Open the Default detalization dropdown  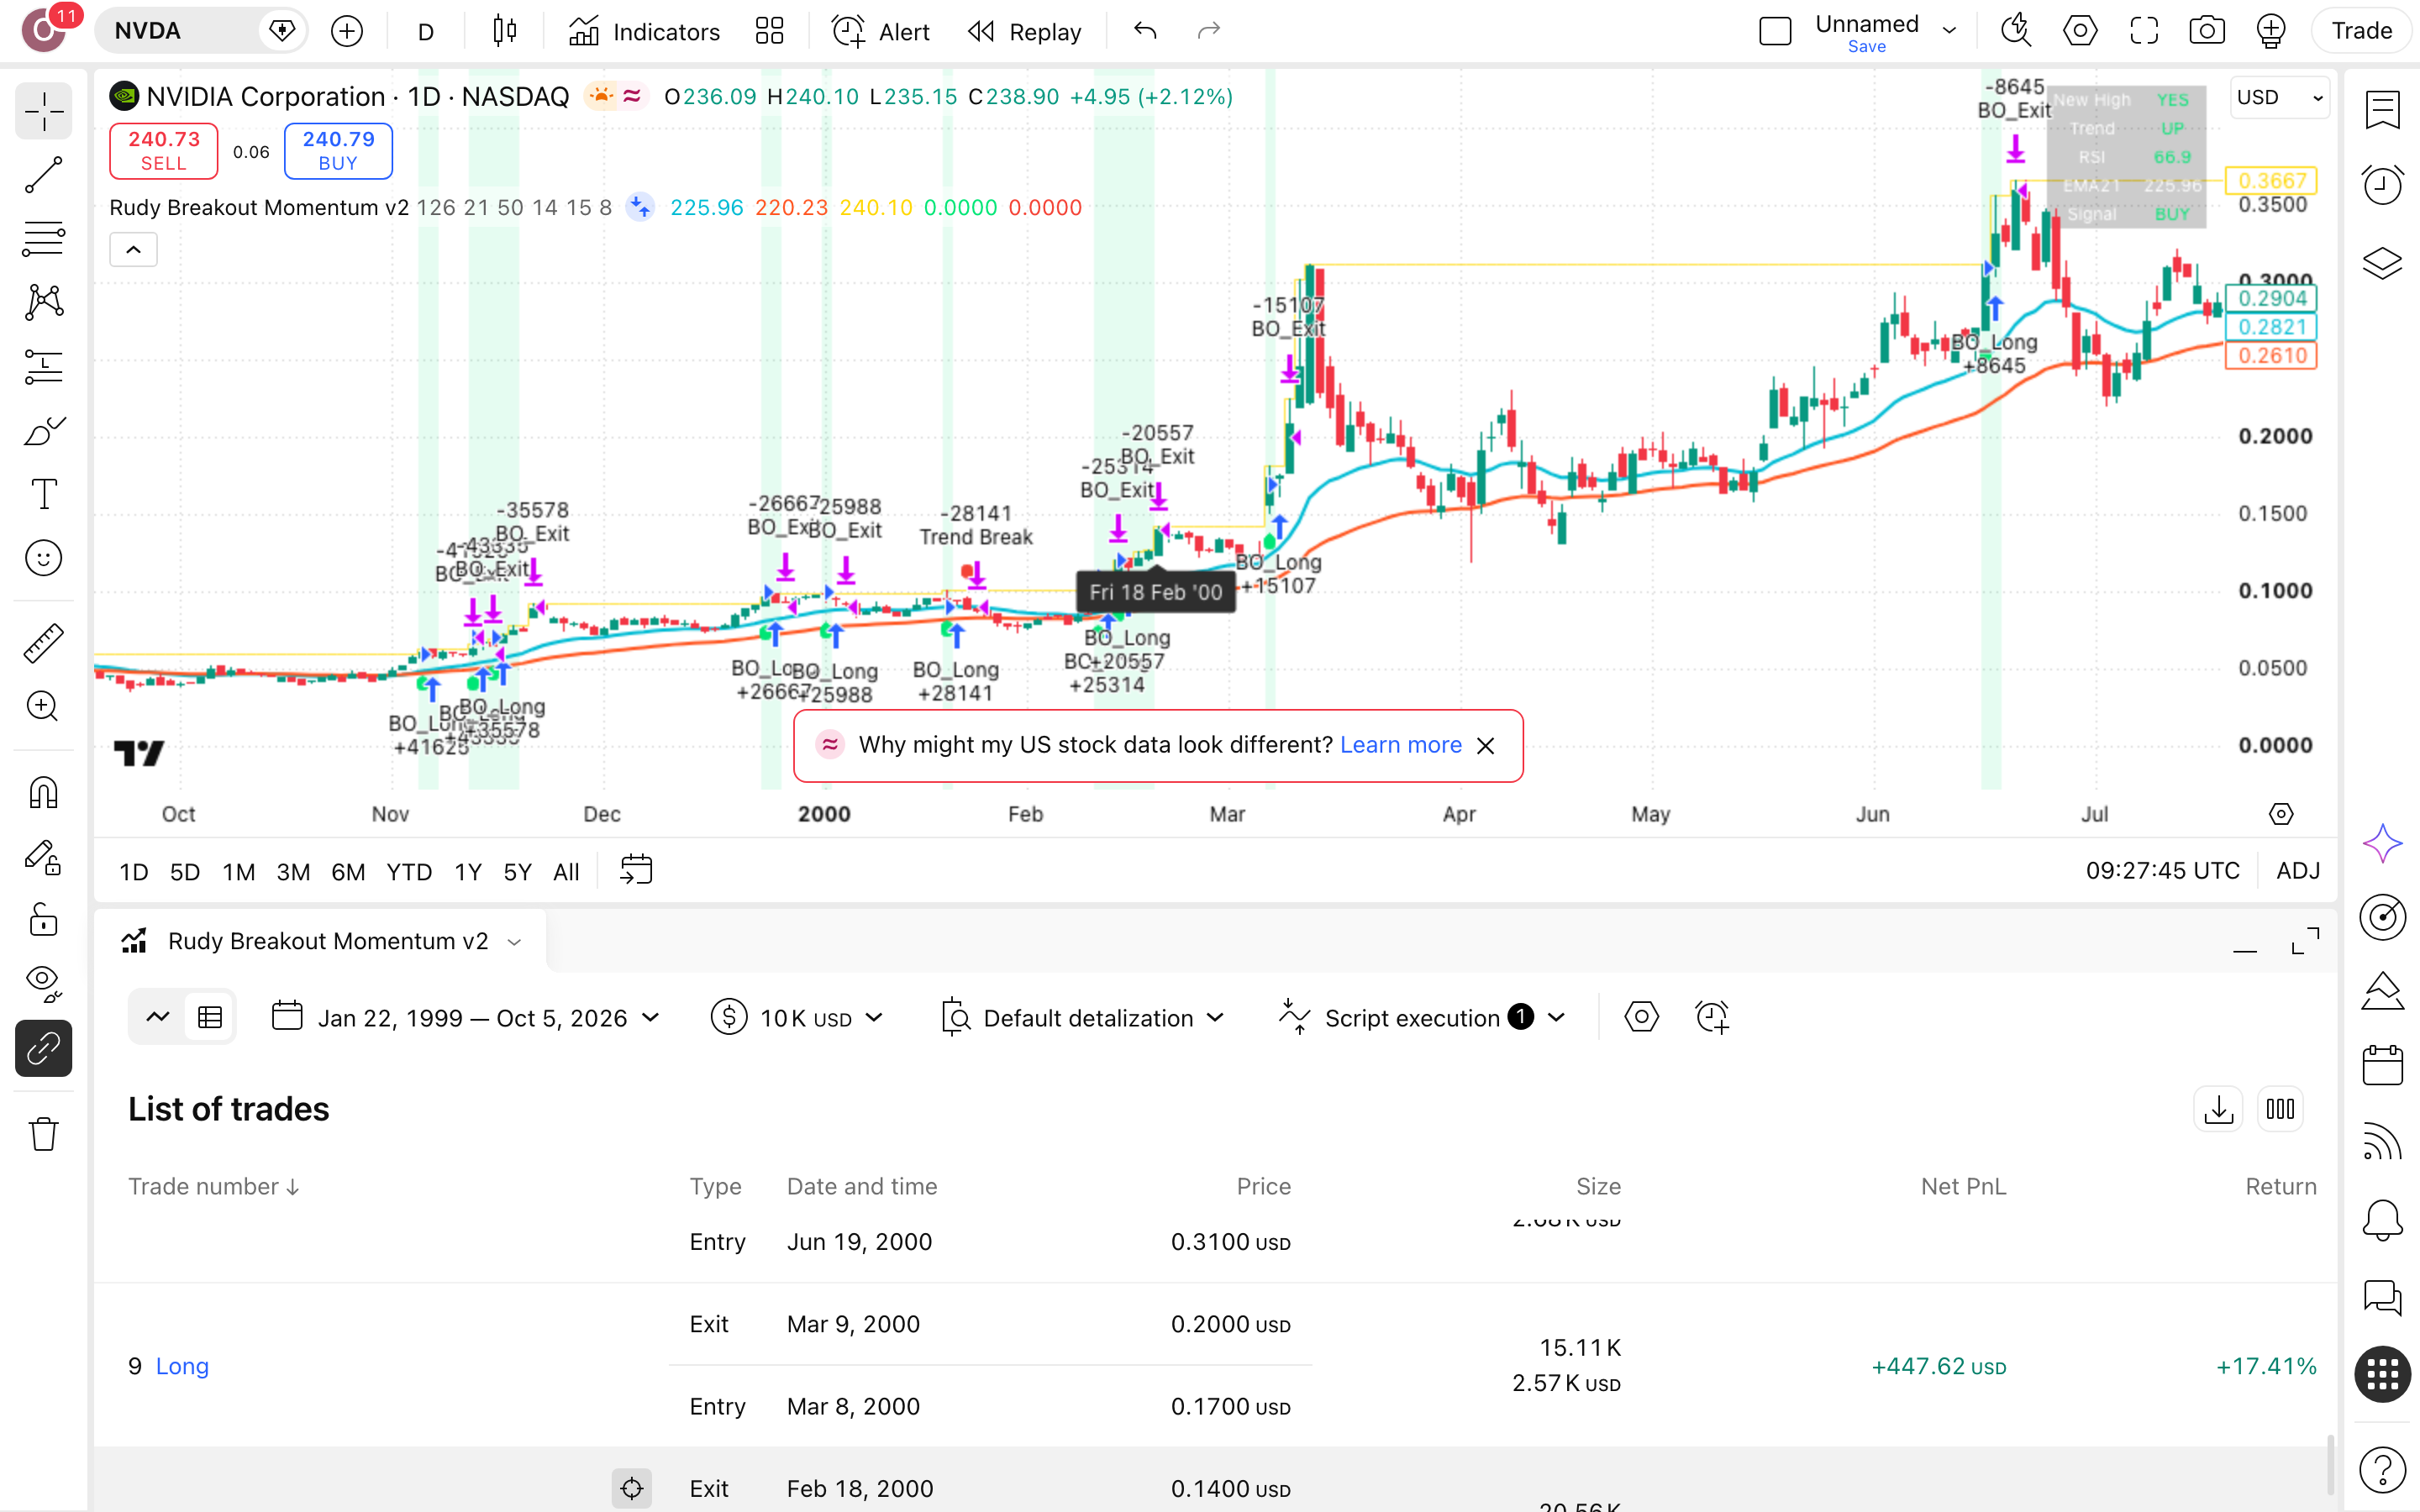[1084, 1018]
